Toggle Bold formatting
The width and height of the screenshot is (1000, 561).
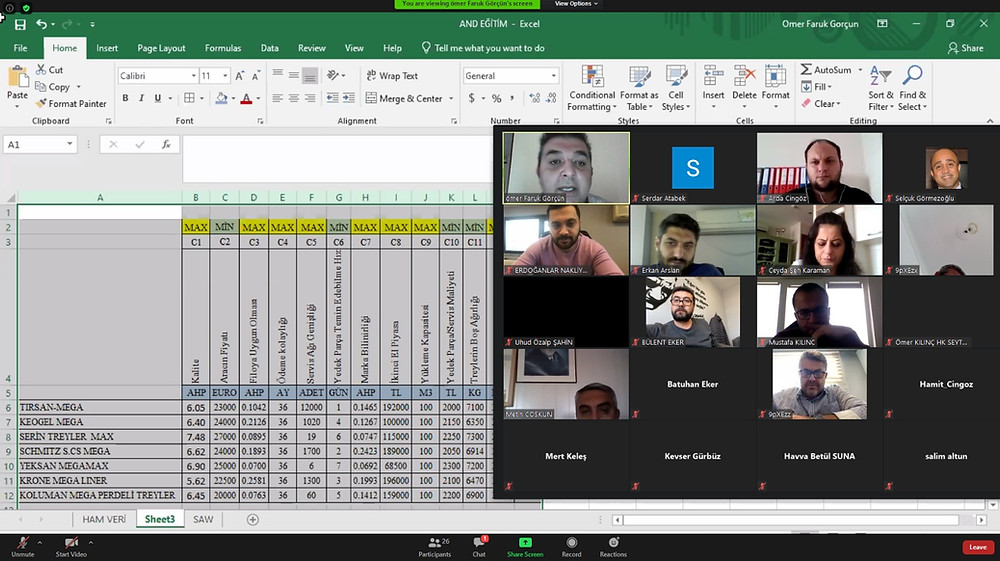(x=125, y=98)
